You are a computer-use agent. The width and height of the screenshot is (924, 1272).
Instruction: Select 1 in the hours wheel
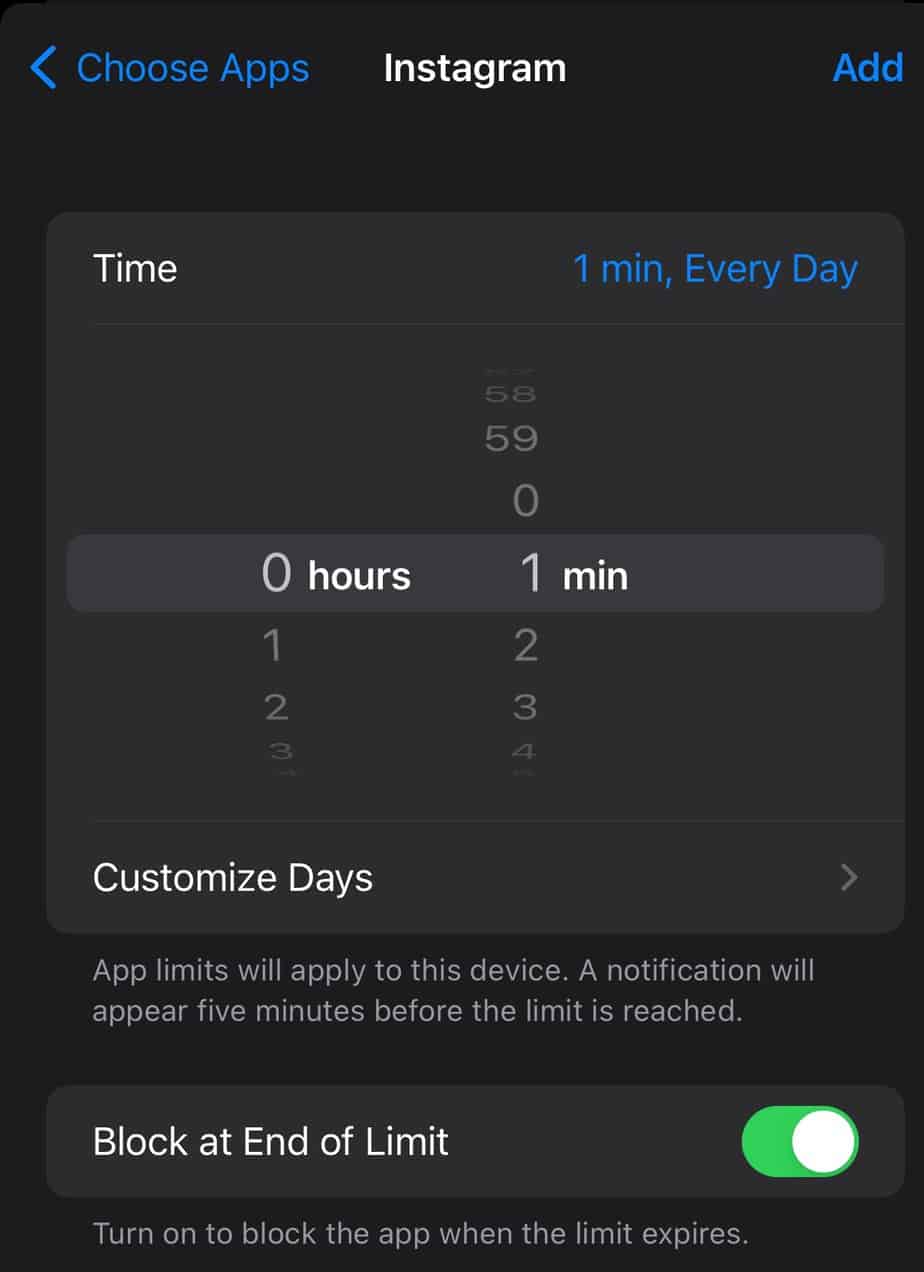click(x=271, y=646)
